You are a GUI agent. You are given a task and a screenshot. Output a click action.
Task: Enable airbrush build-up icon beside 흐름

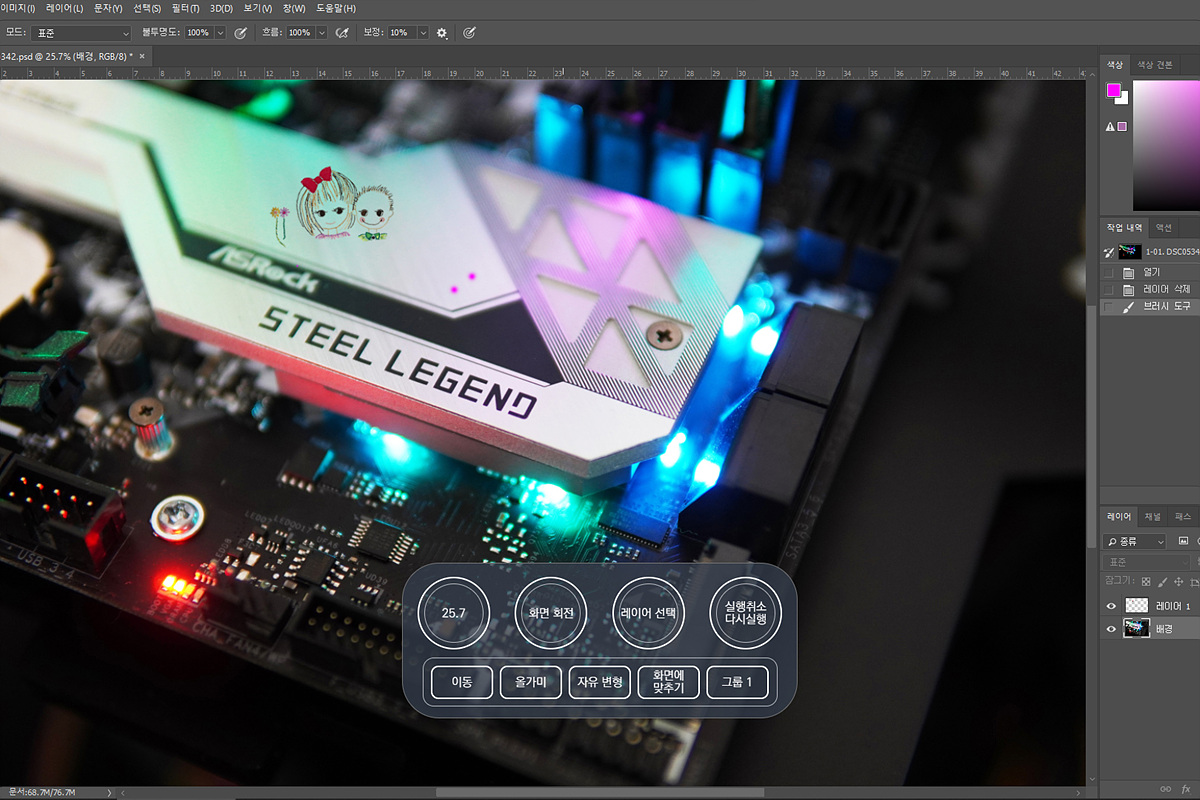click(342, 33)
